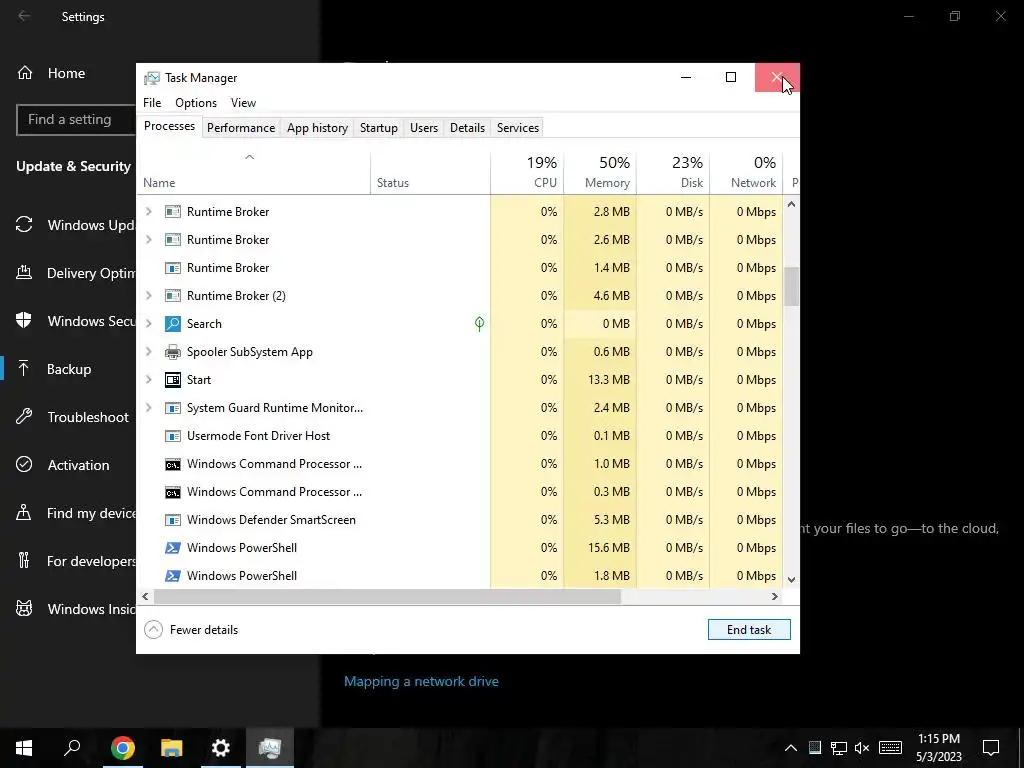The image size is (1024, 768).
Task: Switch to the App history tab
Action: tap(317, 128)
